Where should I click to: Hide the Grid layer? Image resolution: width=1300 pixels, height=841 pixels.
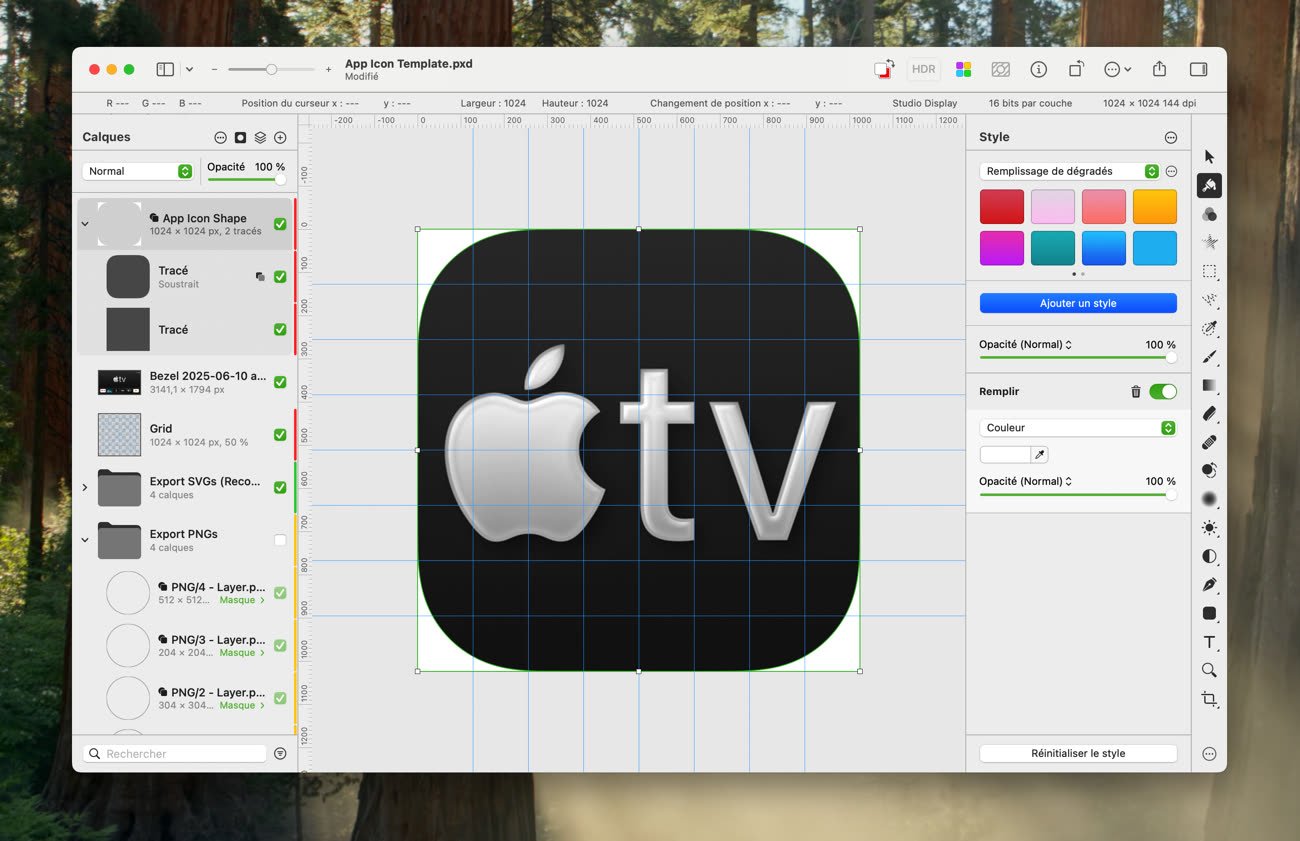coord(280,435)
